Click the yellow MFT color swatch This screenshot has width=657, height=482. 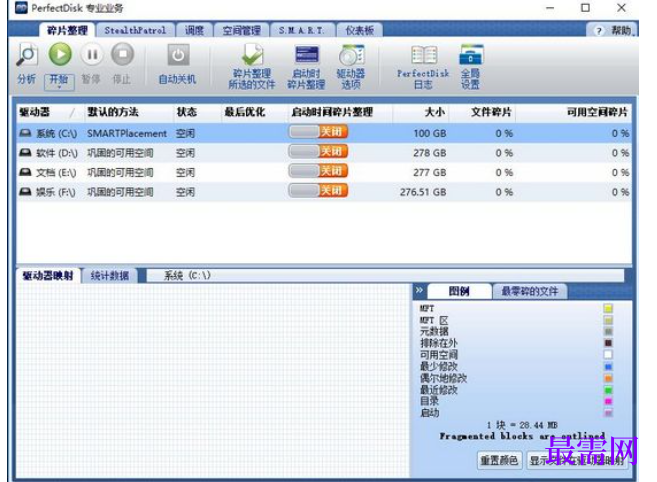(x=608, y=308)
